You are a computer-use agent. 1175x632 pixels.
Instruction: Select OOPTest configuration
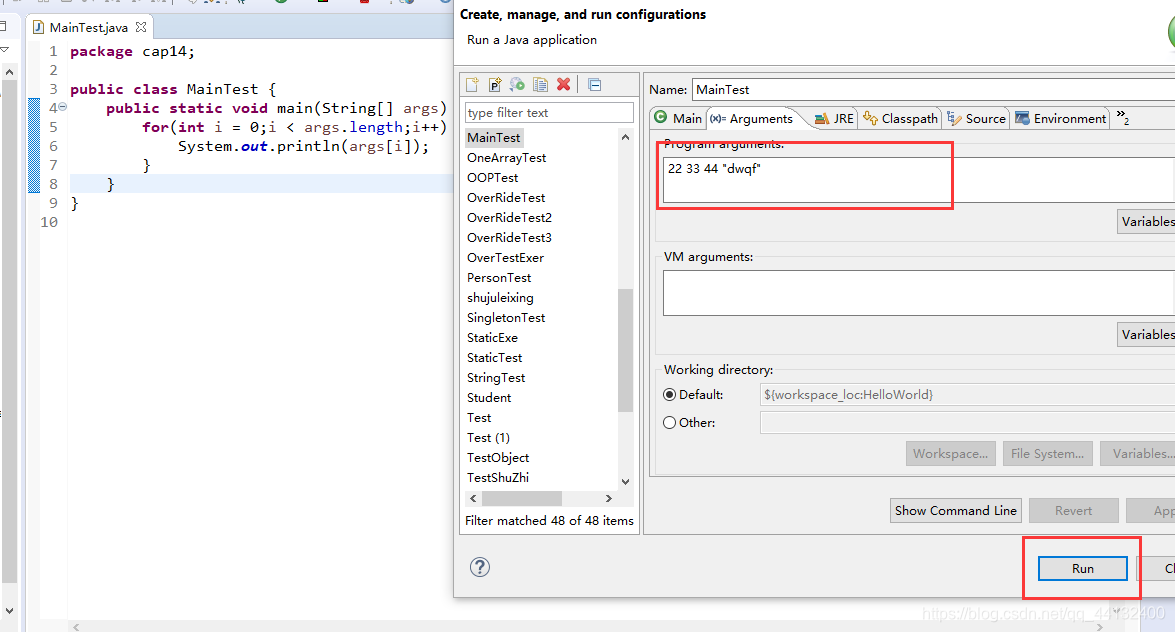click(492, 178)
